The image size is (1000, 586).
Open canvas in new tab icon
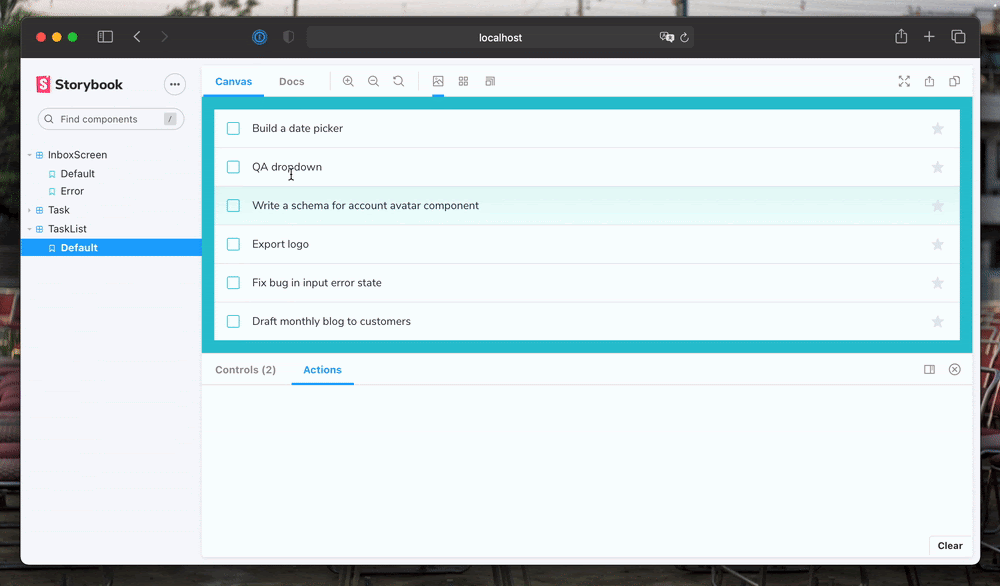pos(929,81)
